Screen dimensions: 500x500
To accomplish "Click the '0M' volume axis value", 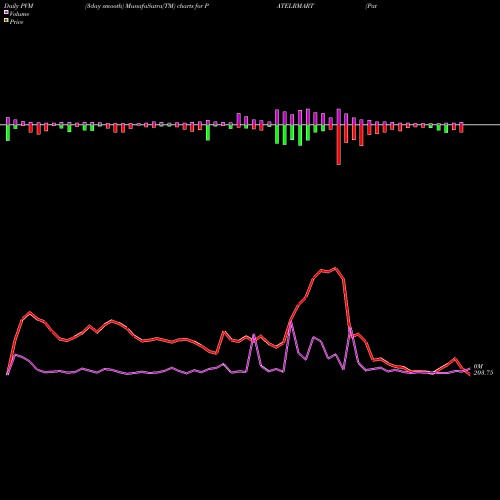I will [478, 366].
